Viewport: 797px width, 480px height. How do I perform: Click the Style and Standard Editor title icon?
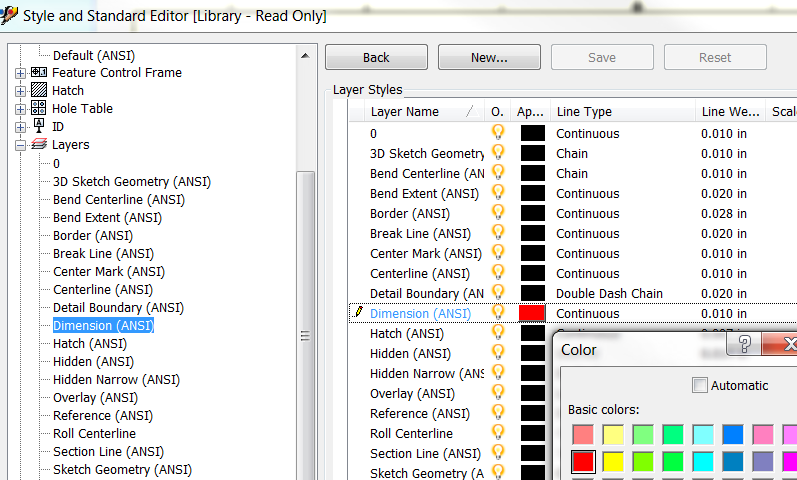(9, 15)
